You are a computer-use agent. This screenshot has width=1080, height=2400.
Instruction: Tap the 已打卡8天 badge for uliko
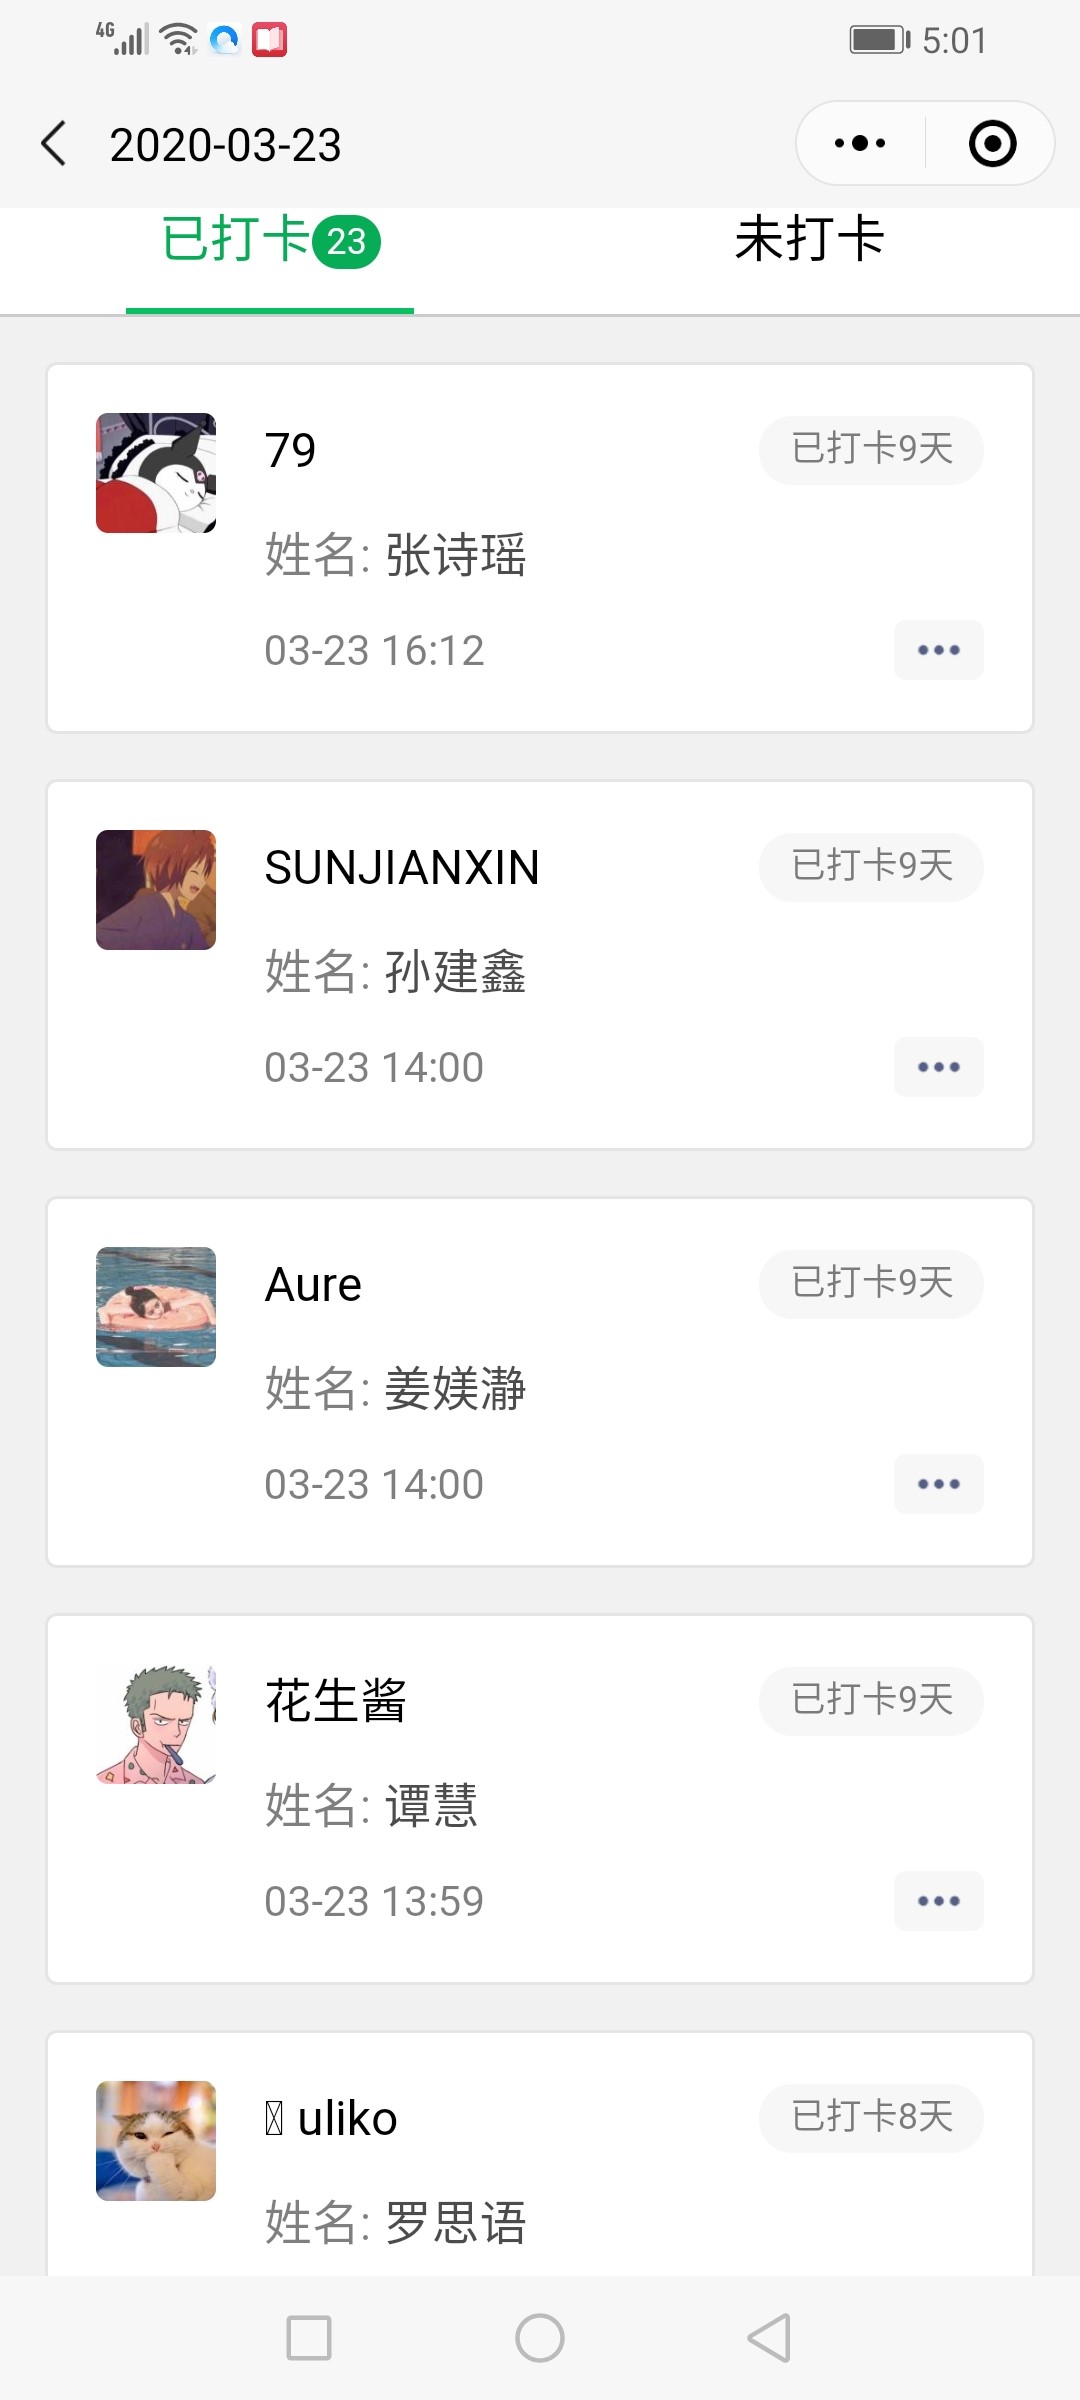(871, 2117)
